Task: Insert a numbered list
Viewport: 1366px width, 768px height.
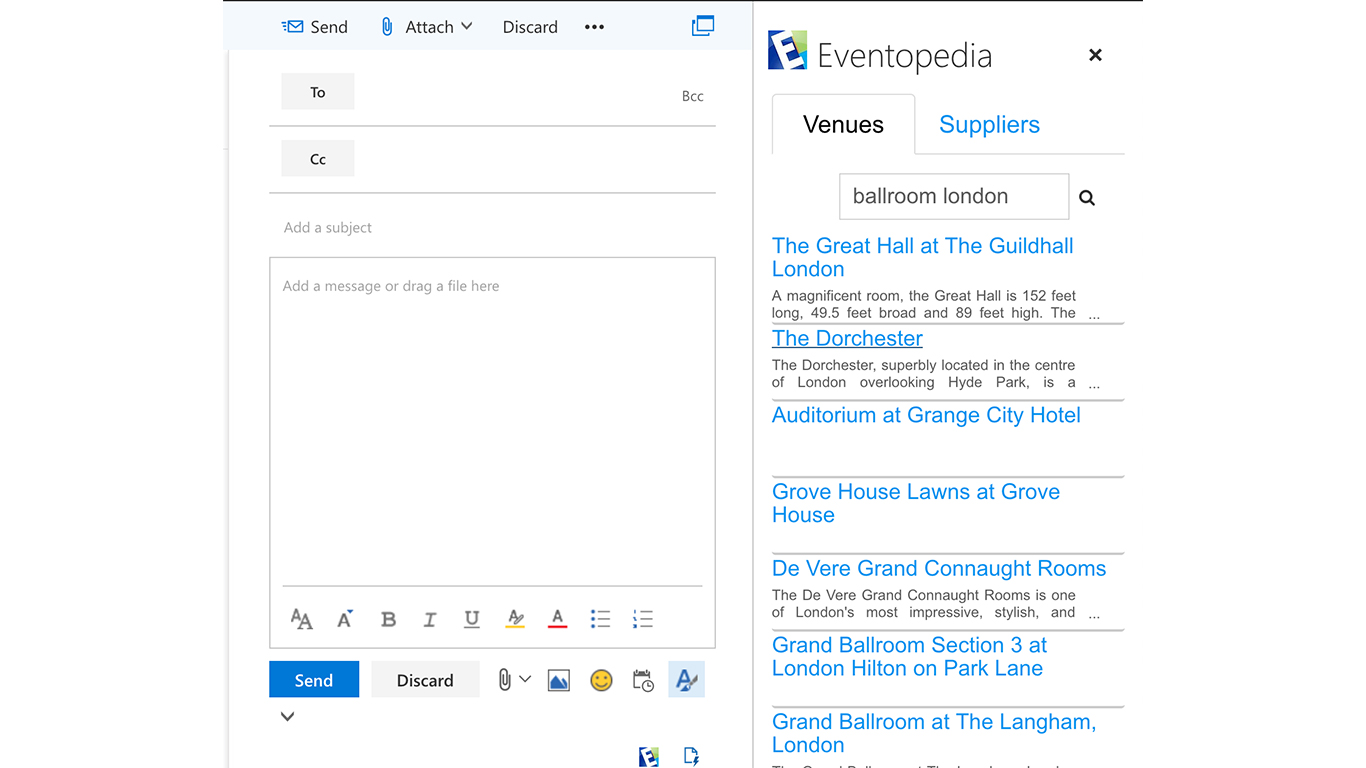Action: pos(643,619)
